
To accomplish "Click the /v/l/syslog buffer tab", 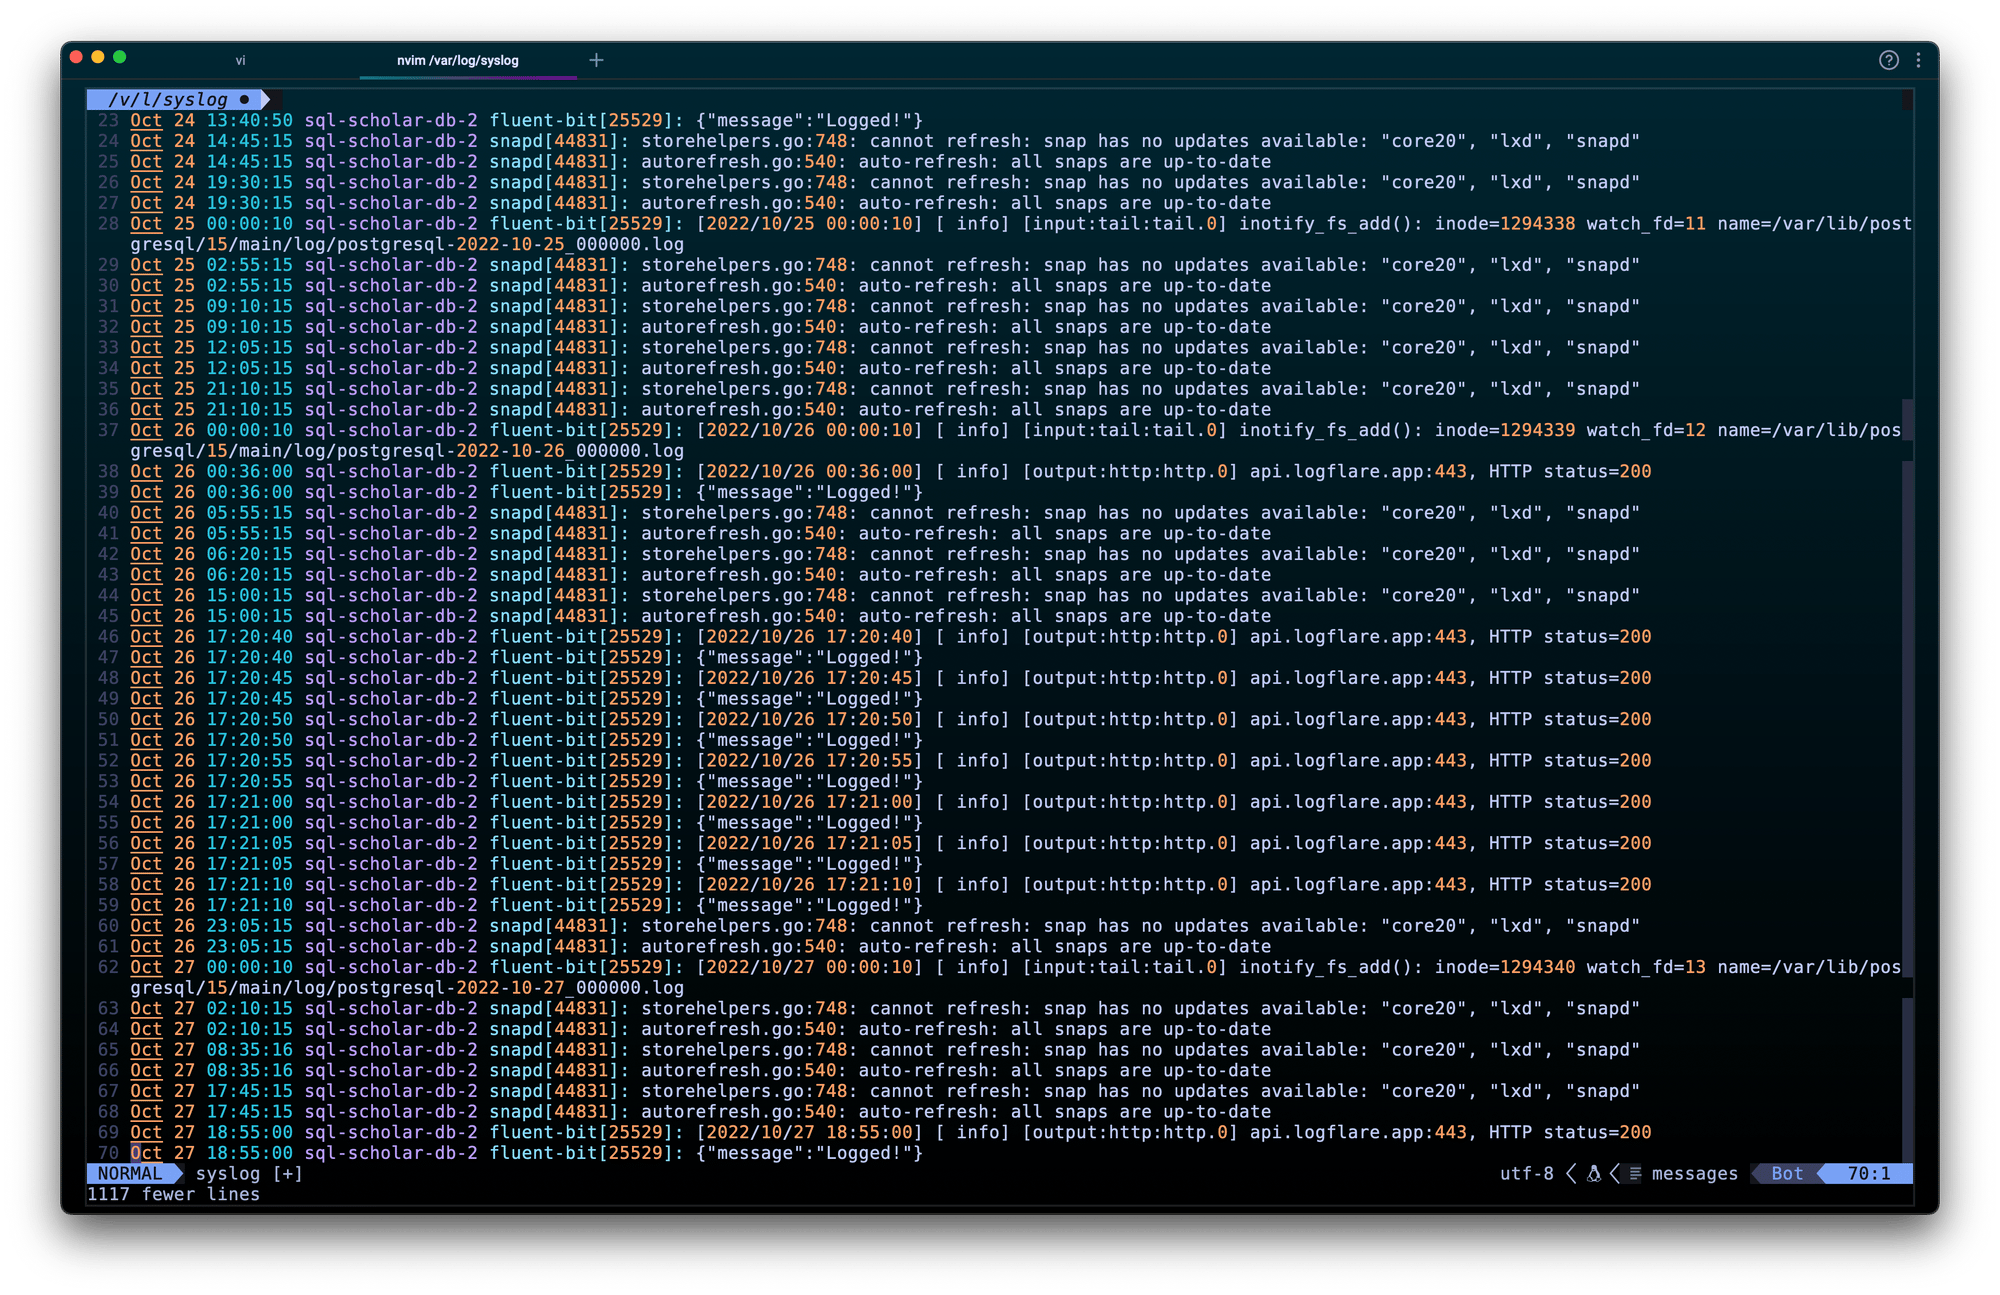I will [168, 99].
